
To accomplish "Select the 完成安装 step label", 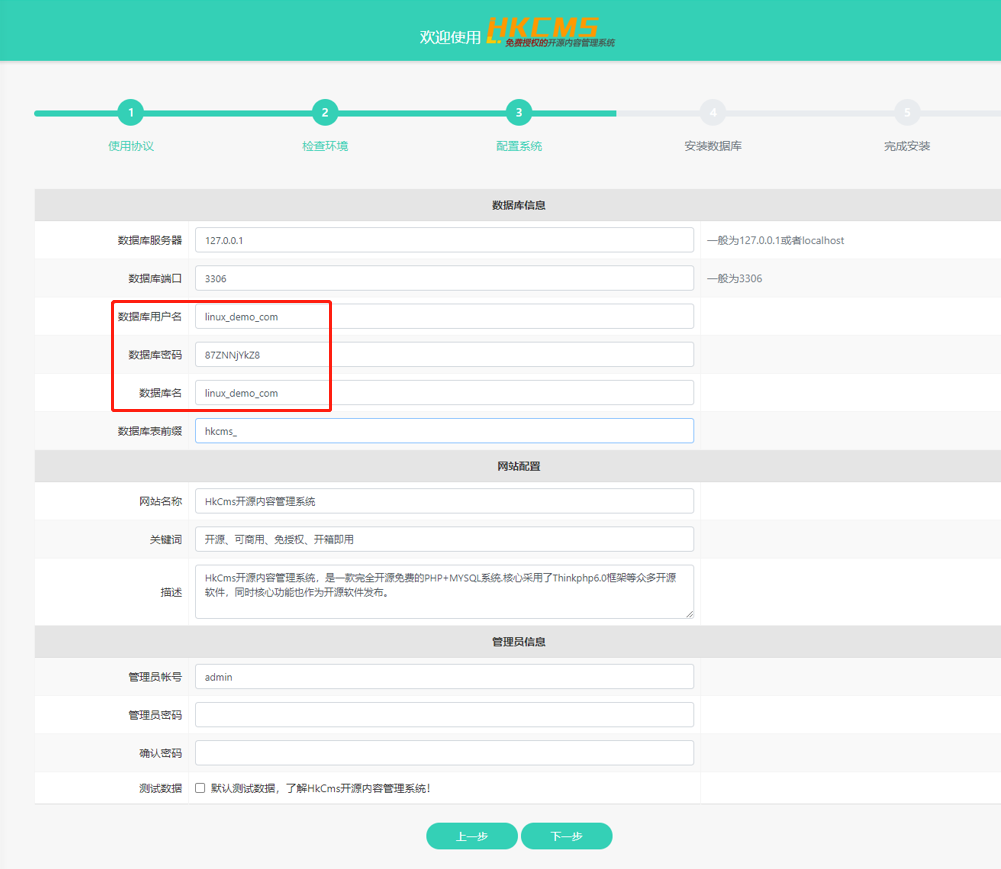I will [907, 146].
